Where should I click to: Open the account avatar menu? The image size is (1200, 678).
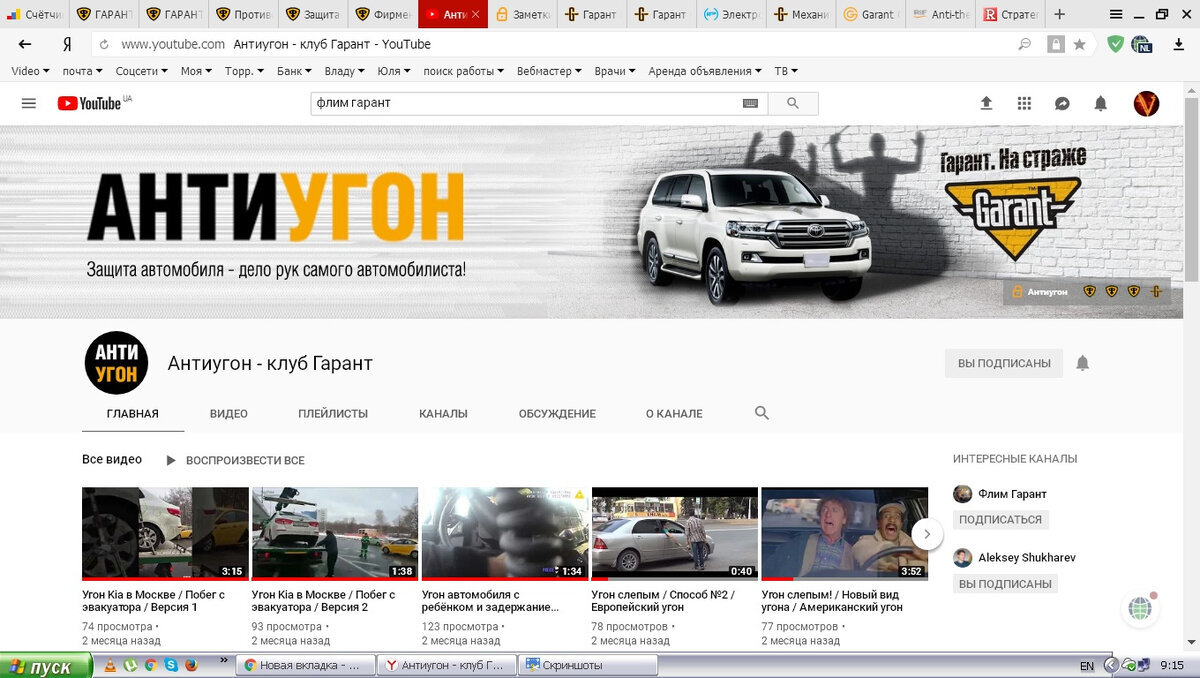[1146, 103]
